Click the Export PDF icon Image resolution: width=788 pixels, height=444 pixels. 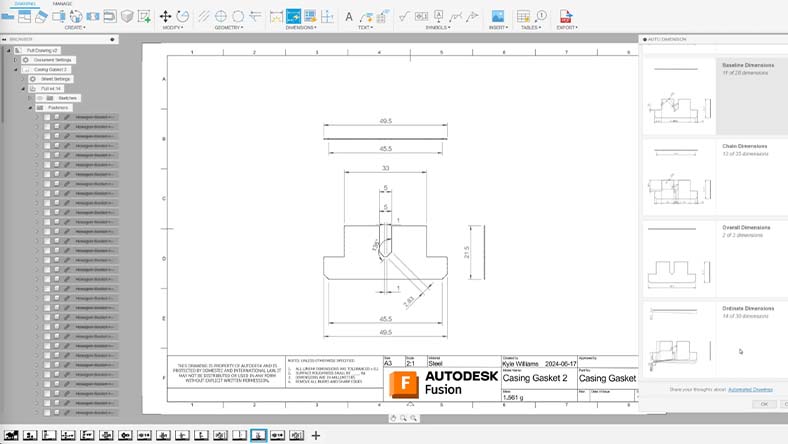click(x=565, y=17)
